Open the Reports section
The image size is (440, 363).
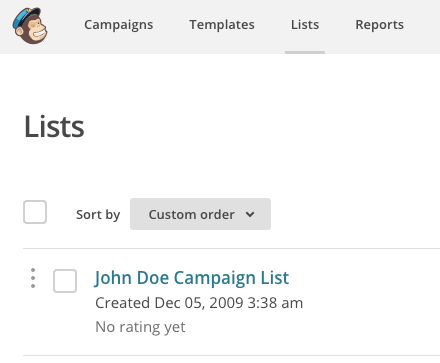pos(380,25)
